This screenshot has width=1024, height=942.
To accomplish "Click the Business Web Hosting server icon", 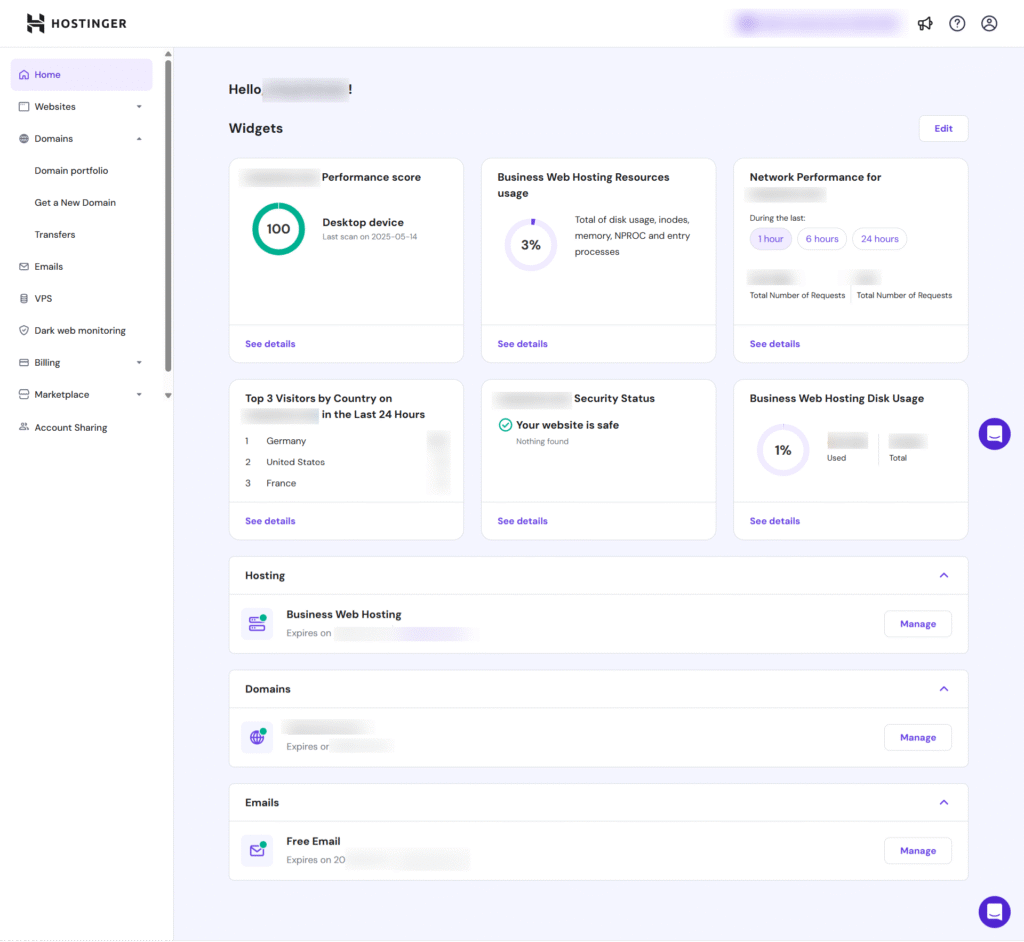I will (257, 624).
